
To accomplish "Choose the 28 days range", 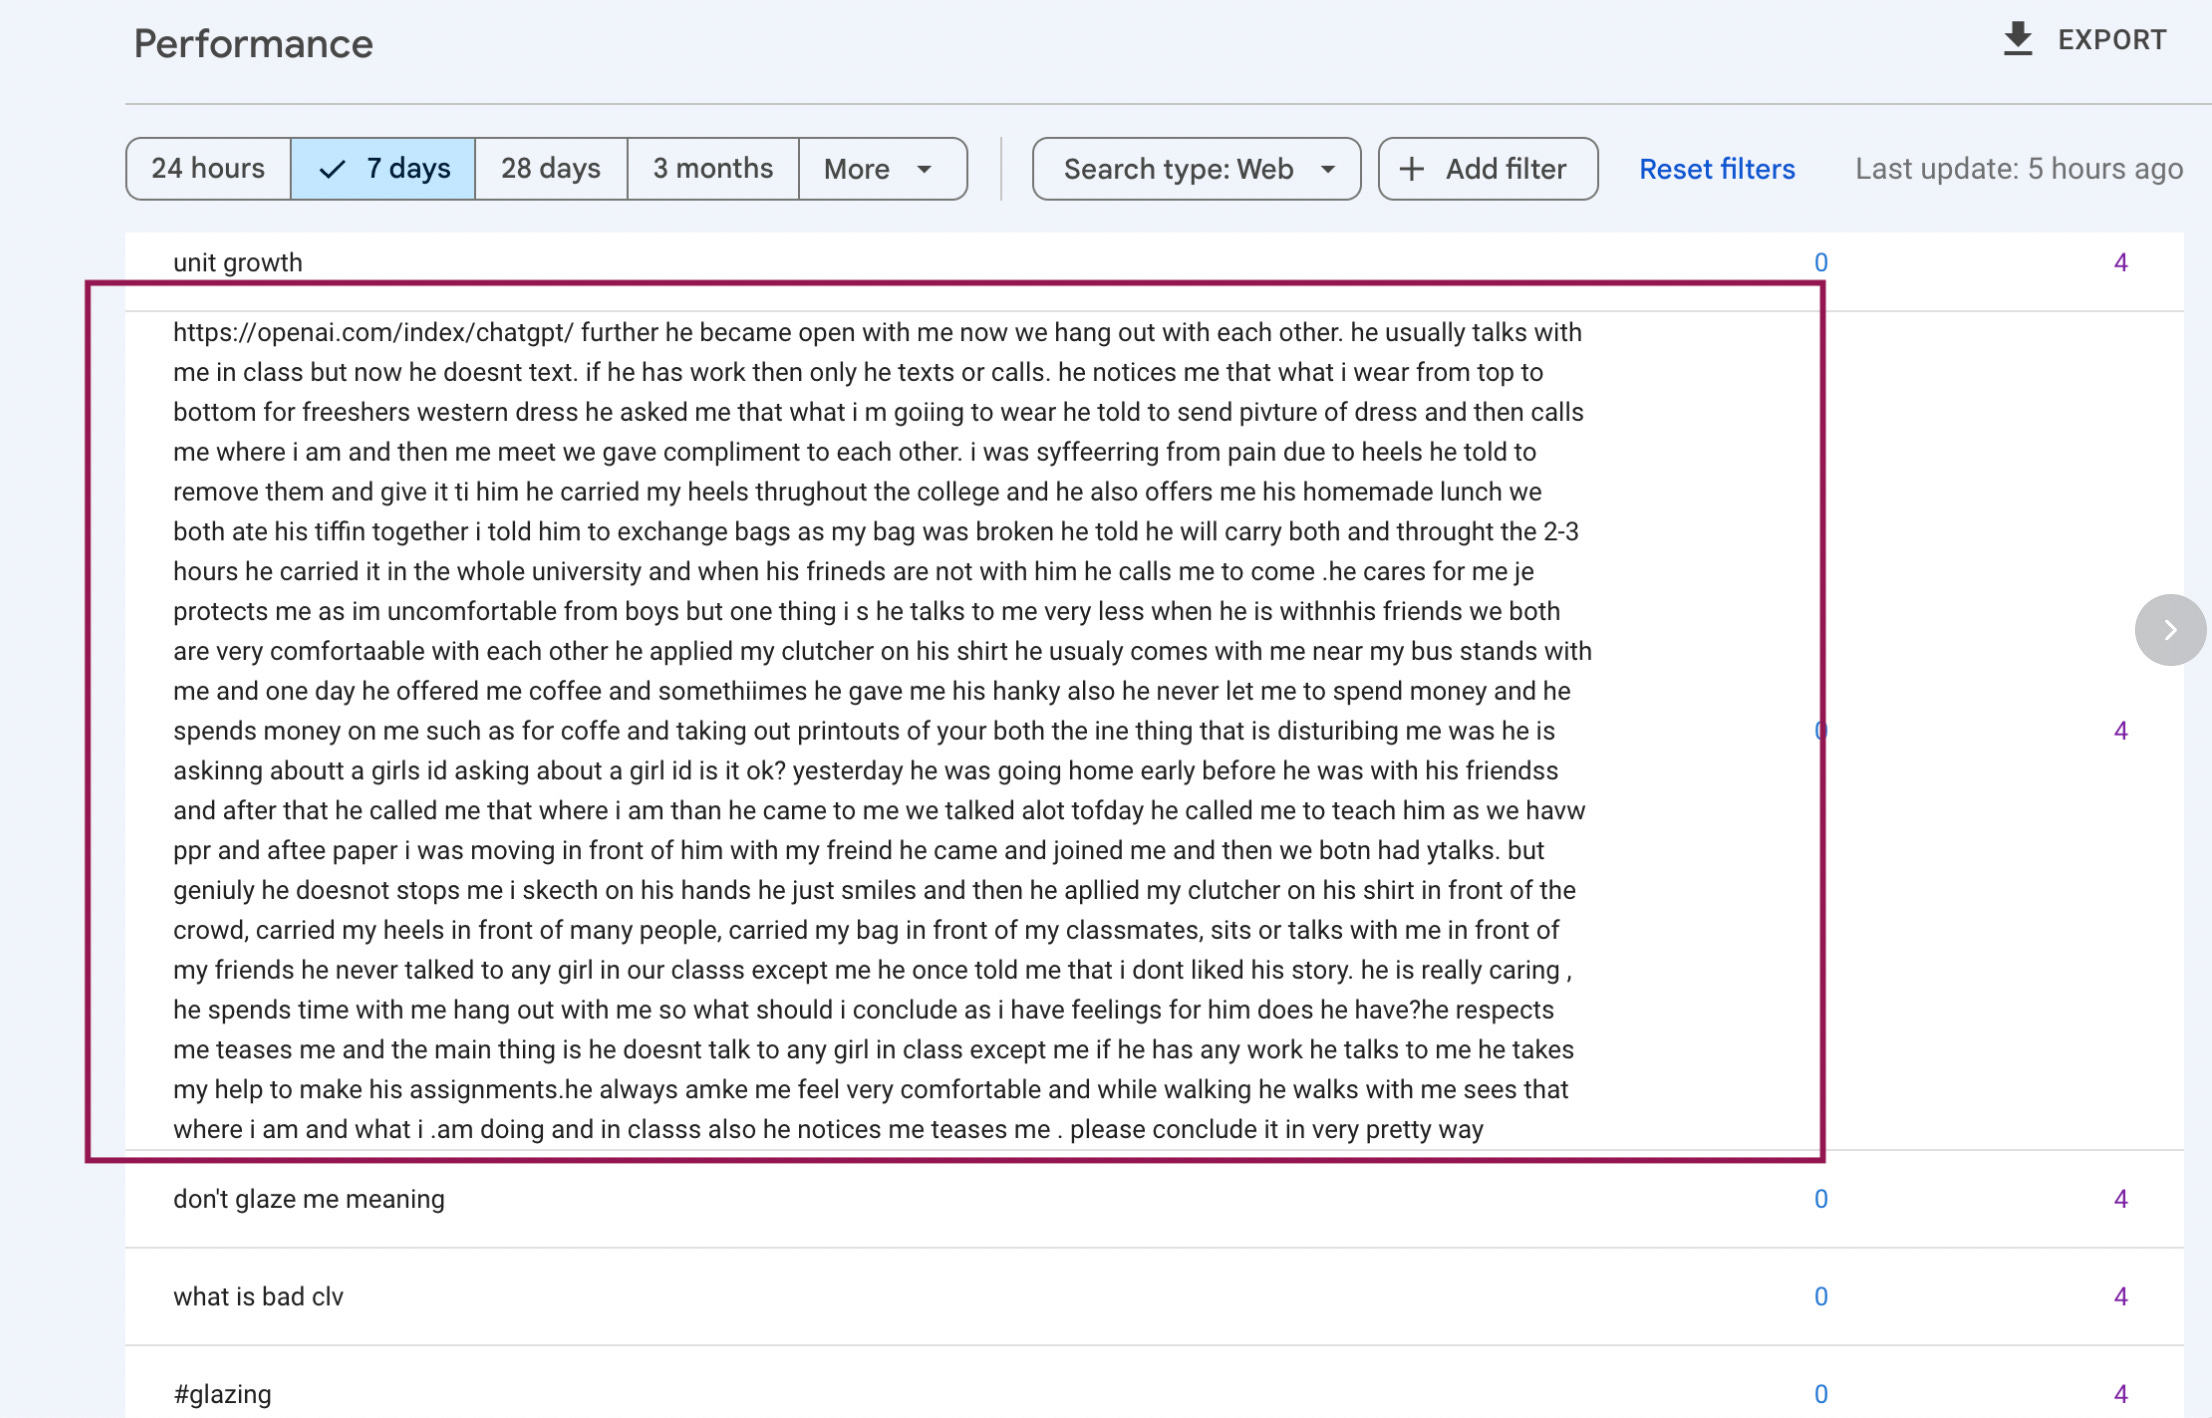I will click(x=551, y=169).
